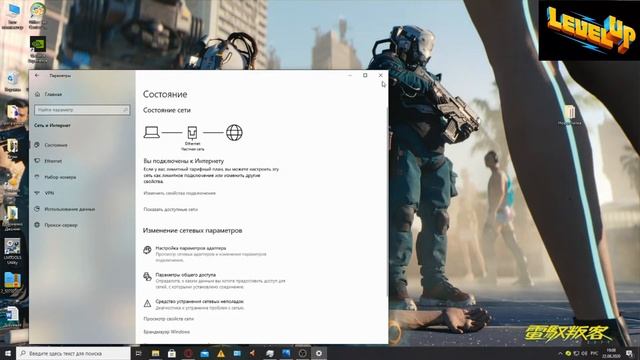Open the red circular taskbar app
The image size is (640, 360).
click(x=188, y=353)
